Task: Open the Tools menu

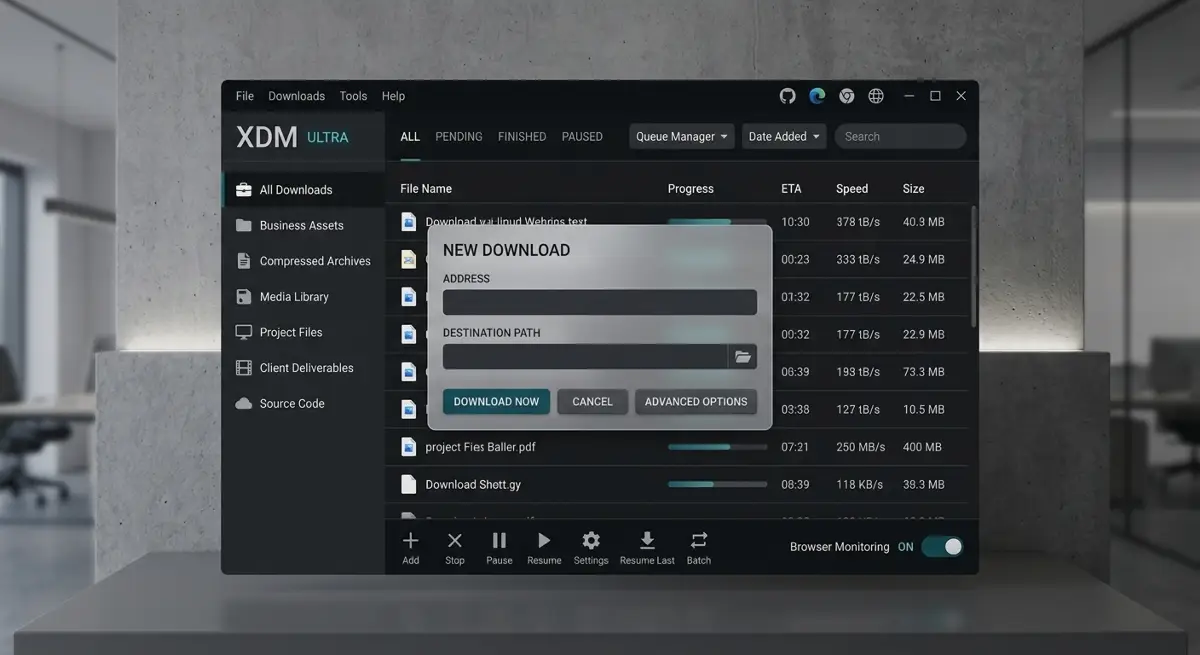Action: (x=353, y=96)
